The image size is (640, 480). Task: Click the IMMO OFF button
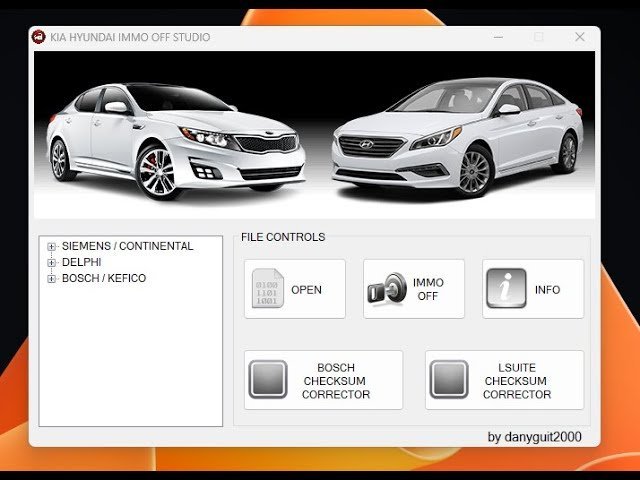click(x=414, y=289)
